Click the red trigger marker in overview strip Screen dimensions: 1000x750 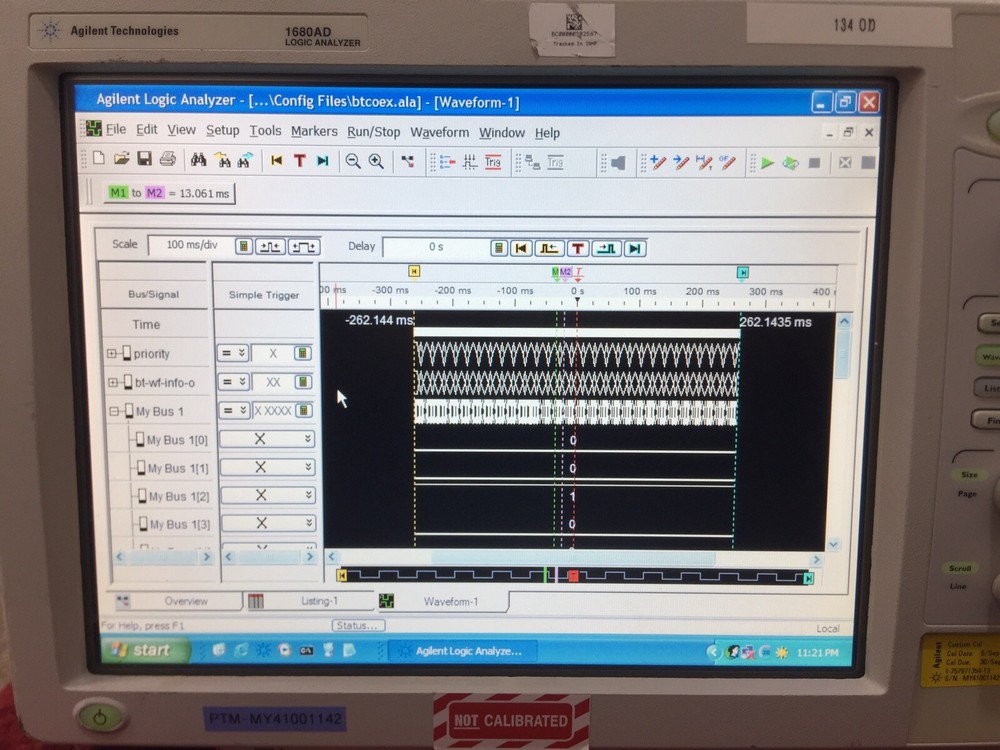[573, 576]
